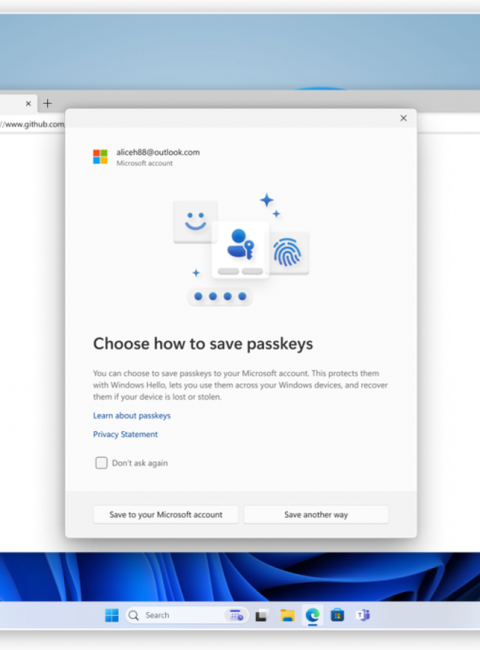
Task: Open a new browser tab
Action: click(x=48, y=103)
